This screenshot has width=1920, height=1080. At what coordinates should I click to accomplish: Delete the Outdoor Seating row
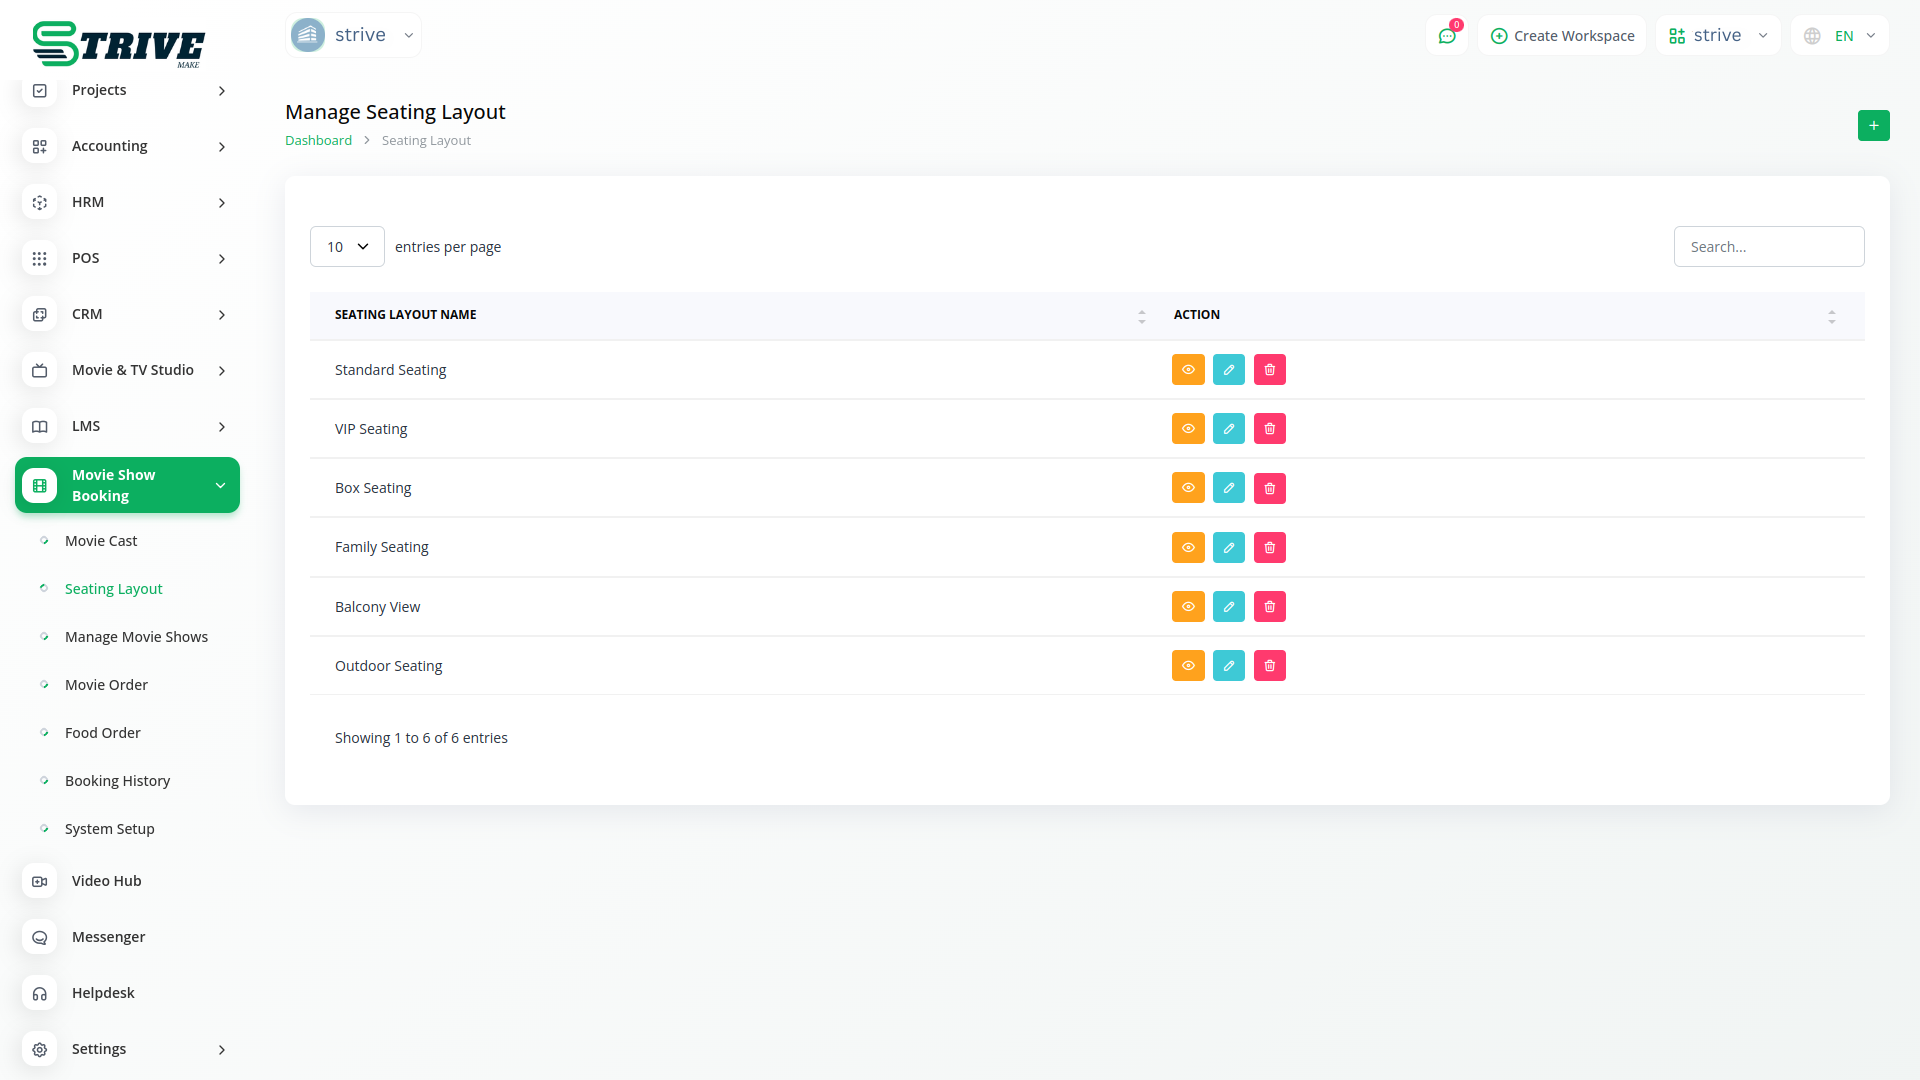pyautogui.click(x=1269, y=666)
